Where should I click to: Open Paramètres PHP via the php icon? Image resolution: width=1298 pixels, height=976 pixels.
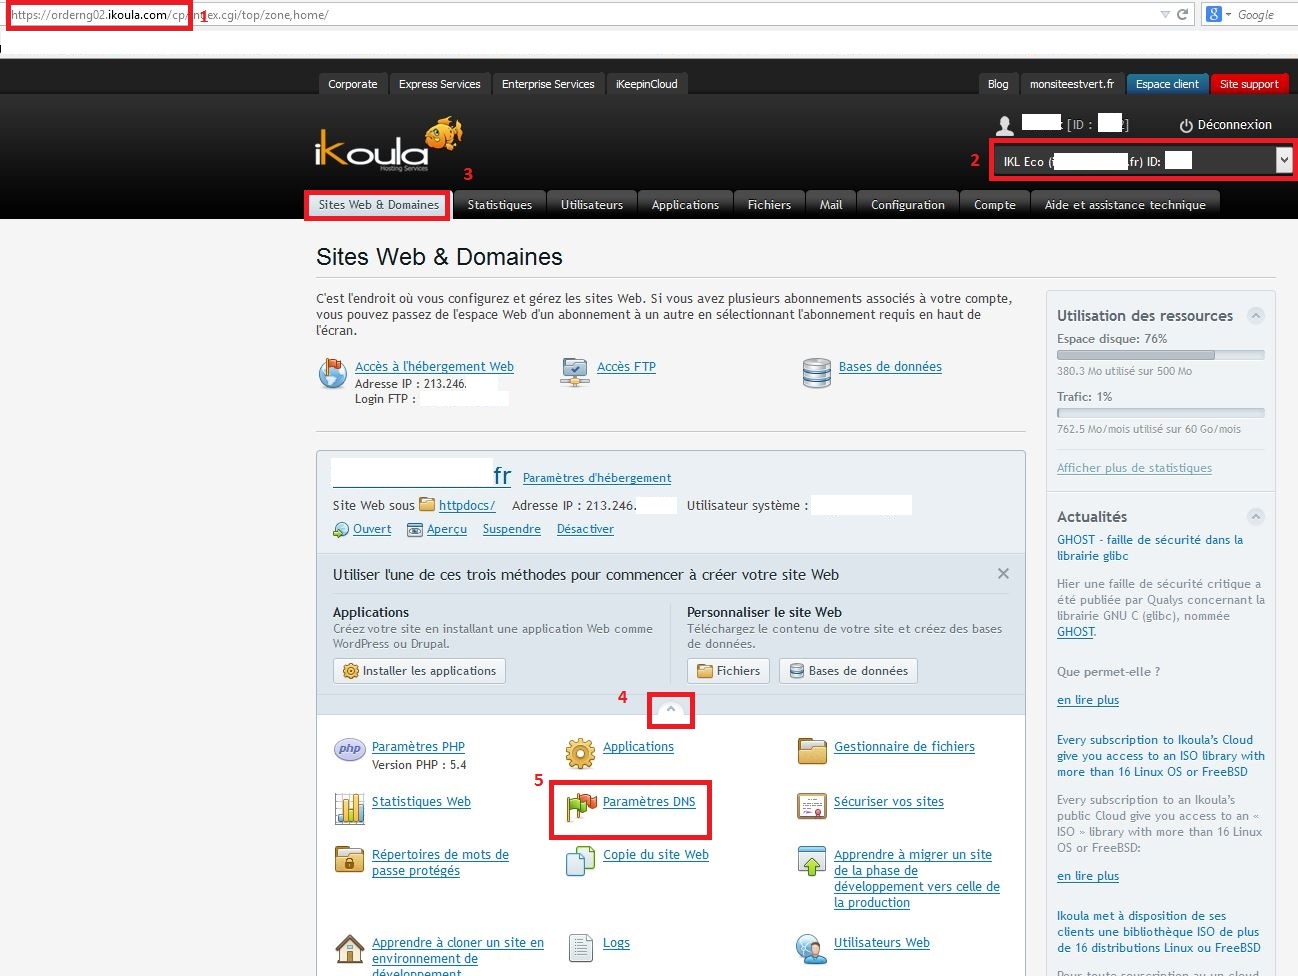click(349, 748)
